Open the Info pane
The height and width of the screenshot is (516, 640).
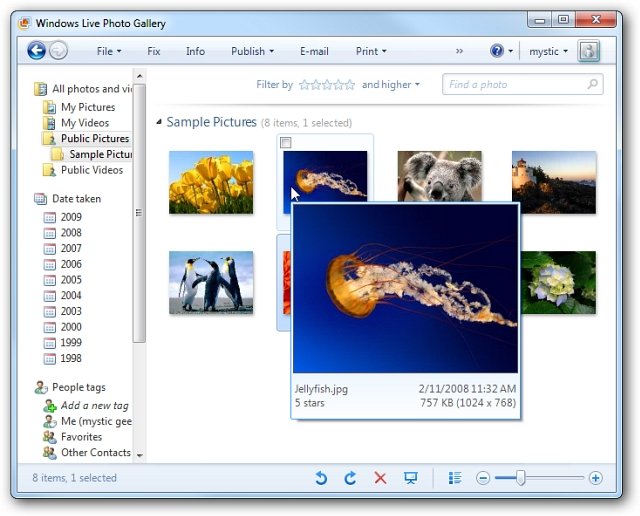click(195, 51)
